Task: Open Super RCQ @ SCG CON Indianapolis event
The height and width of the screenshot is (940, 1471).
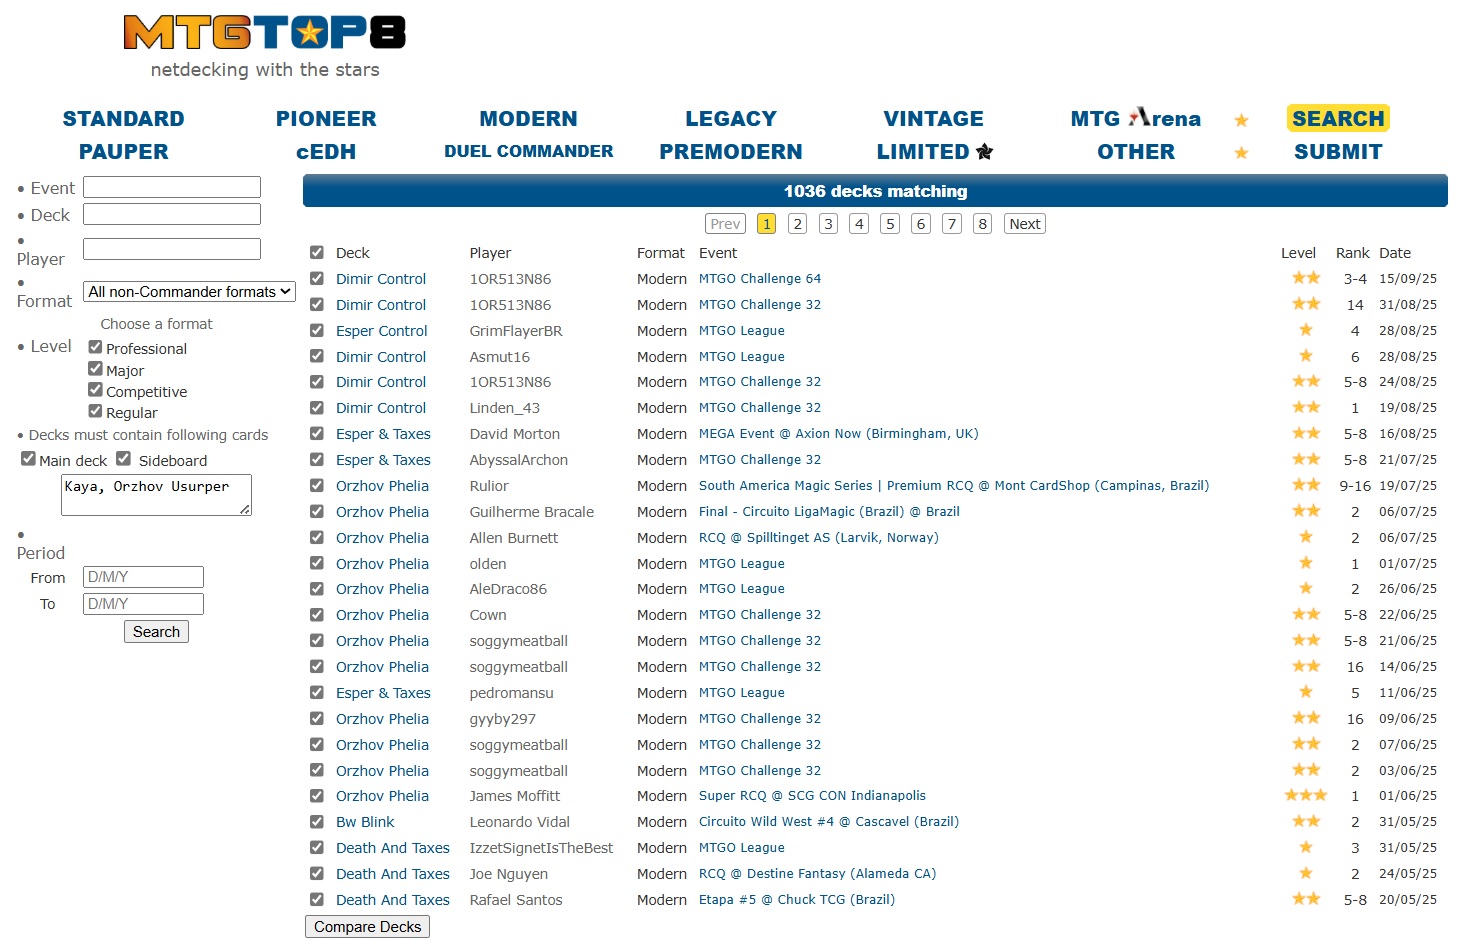Action: [x=812, y=796]
